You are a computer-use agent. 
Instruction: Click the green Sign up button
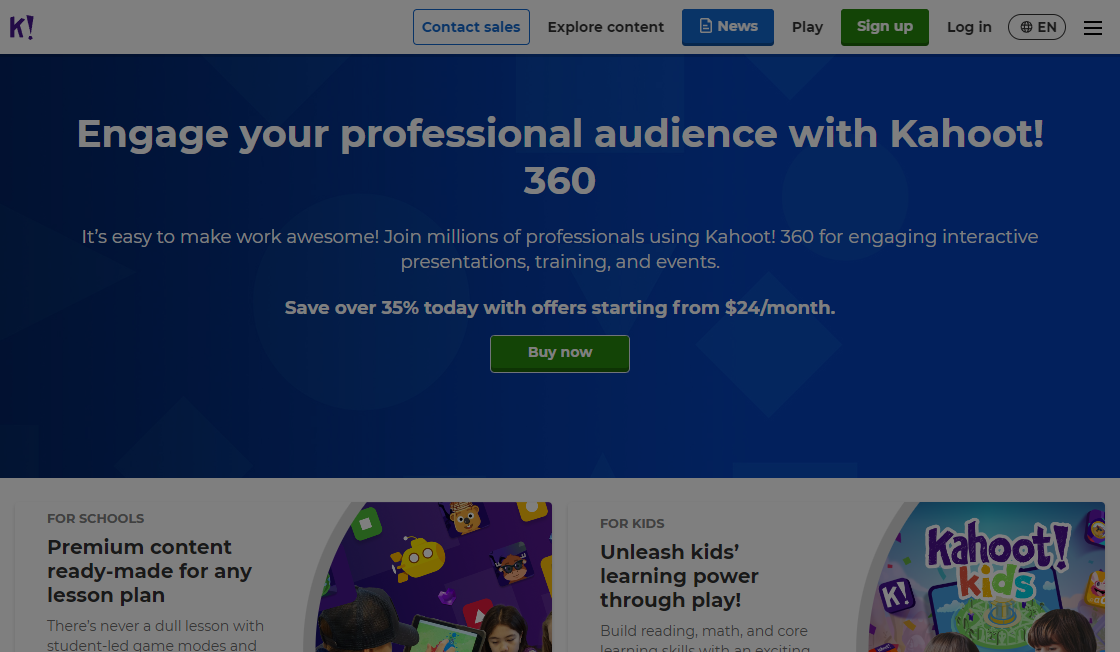click(884, 27)
